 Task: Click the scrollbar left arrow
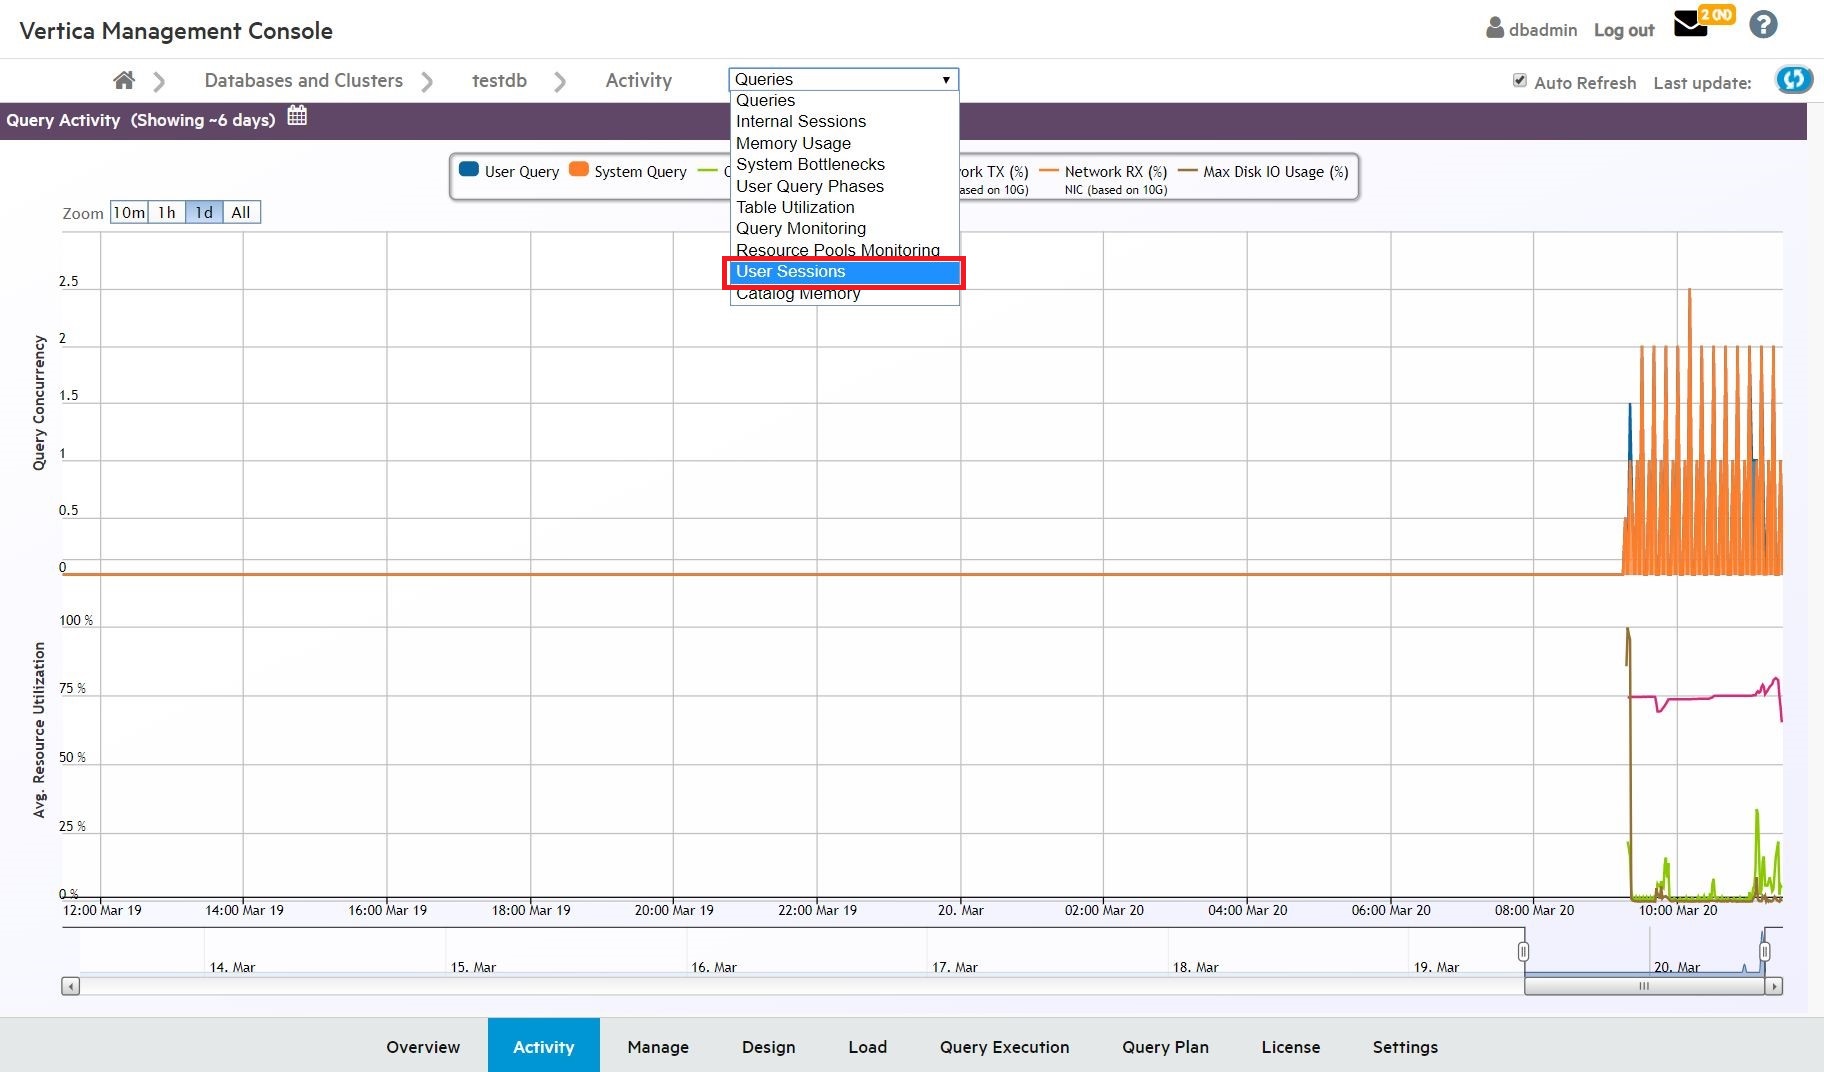point(71,986)
